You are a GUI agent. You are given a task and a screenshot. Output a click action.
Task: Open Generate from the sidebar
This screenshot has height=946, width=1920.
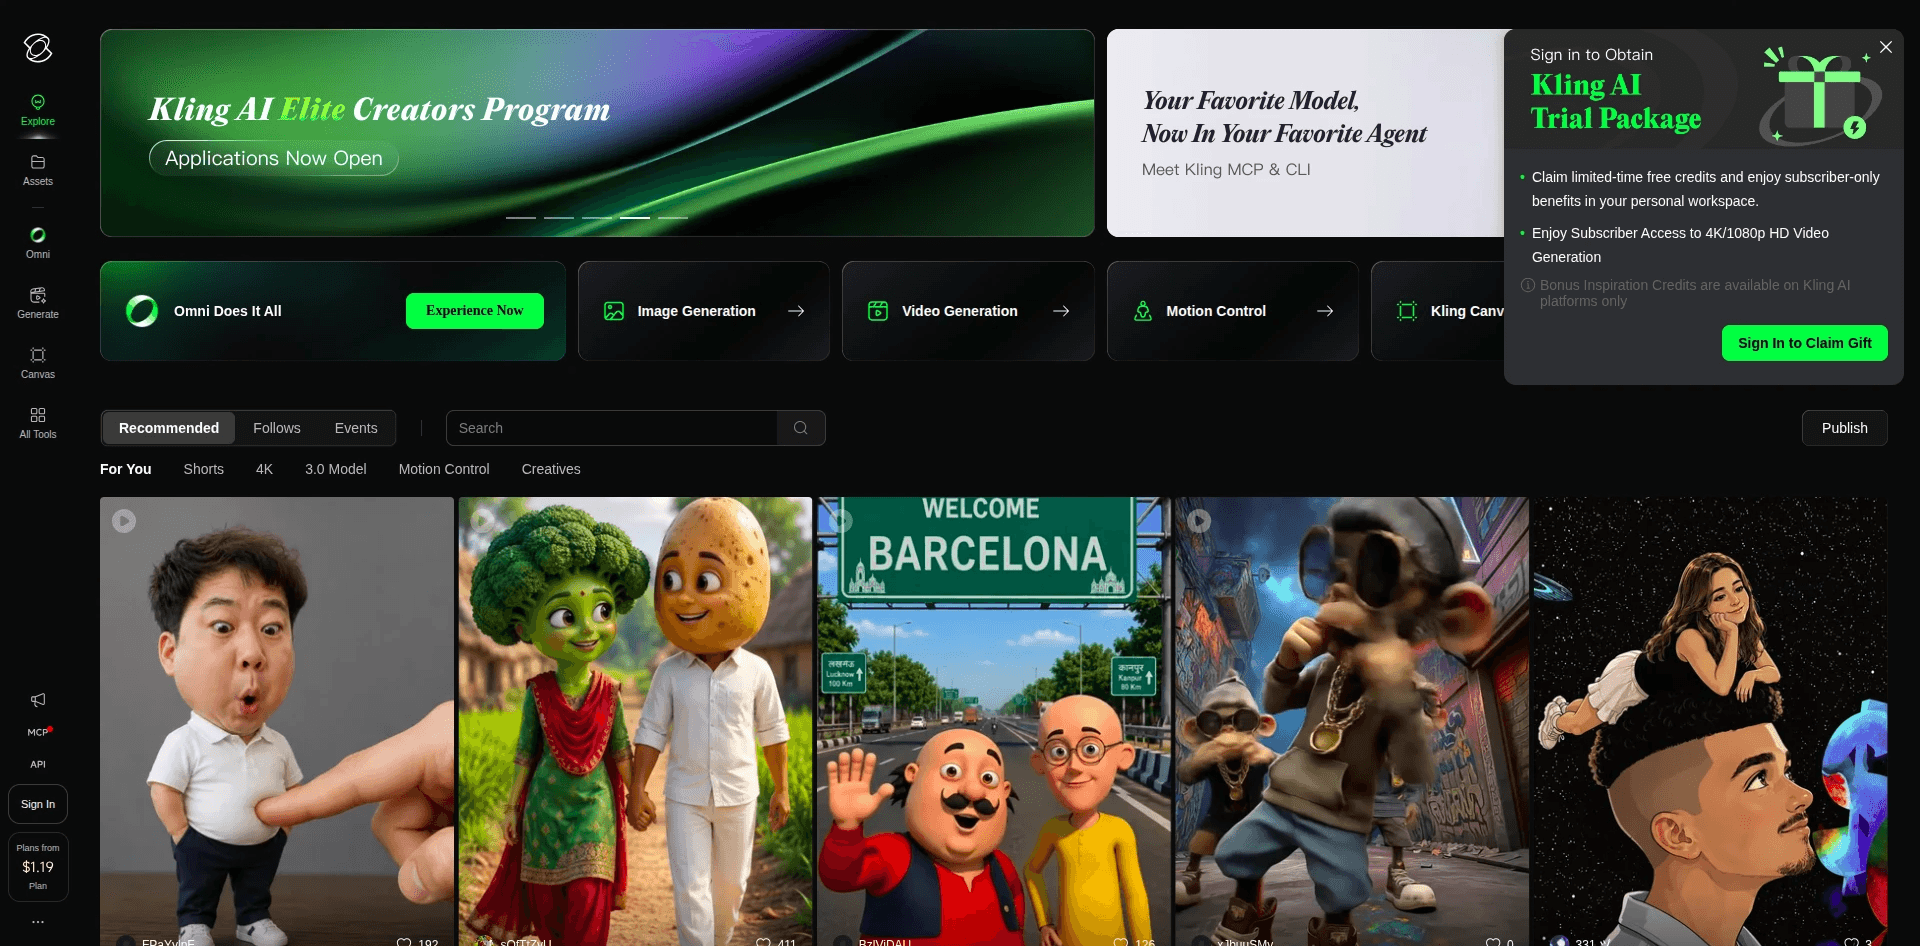tap(38, 303)
